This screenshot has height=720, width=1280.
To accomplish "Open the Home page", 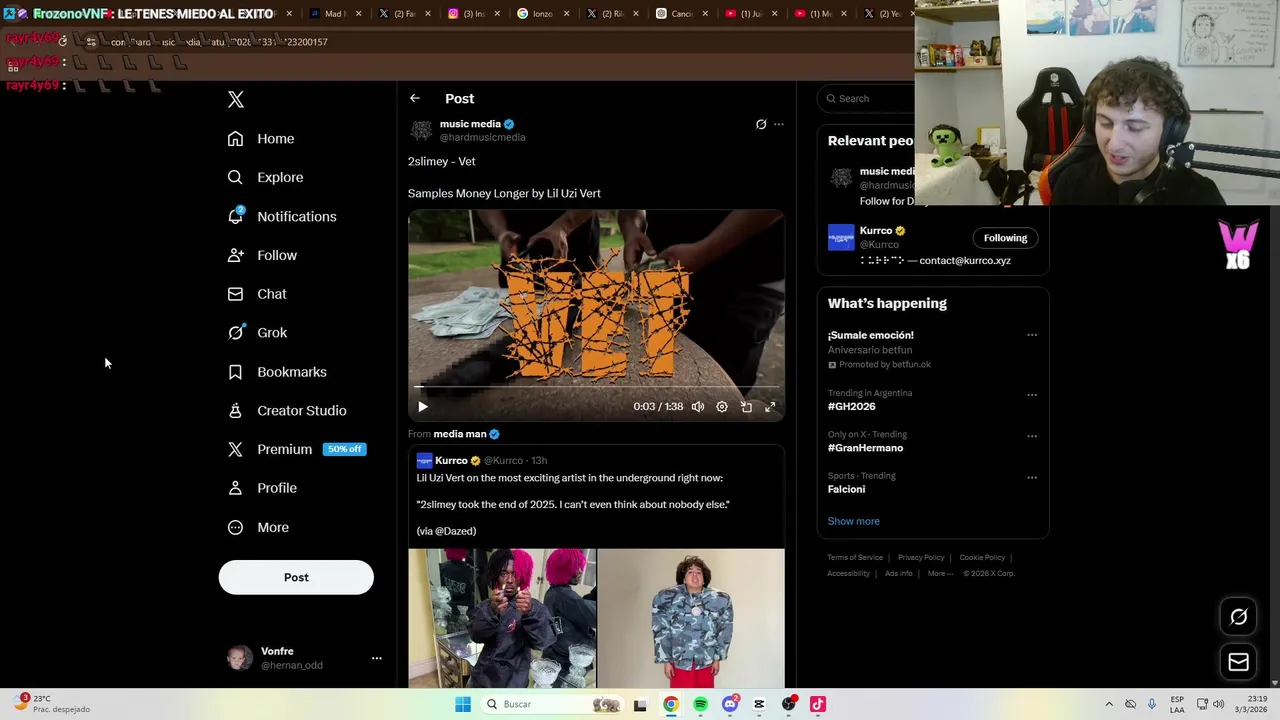I will coord(261,139).
